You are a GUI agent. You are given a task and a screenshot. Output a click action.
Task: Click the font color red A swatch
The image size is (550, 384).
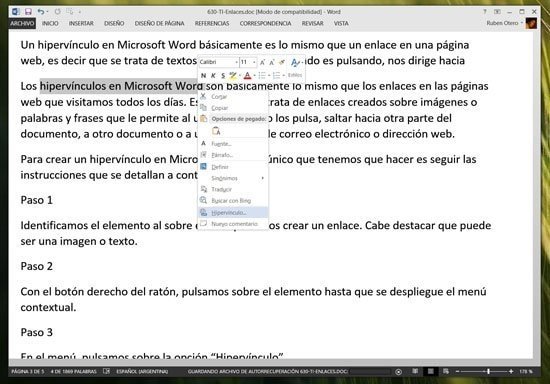tap(247, 75)
